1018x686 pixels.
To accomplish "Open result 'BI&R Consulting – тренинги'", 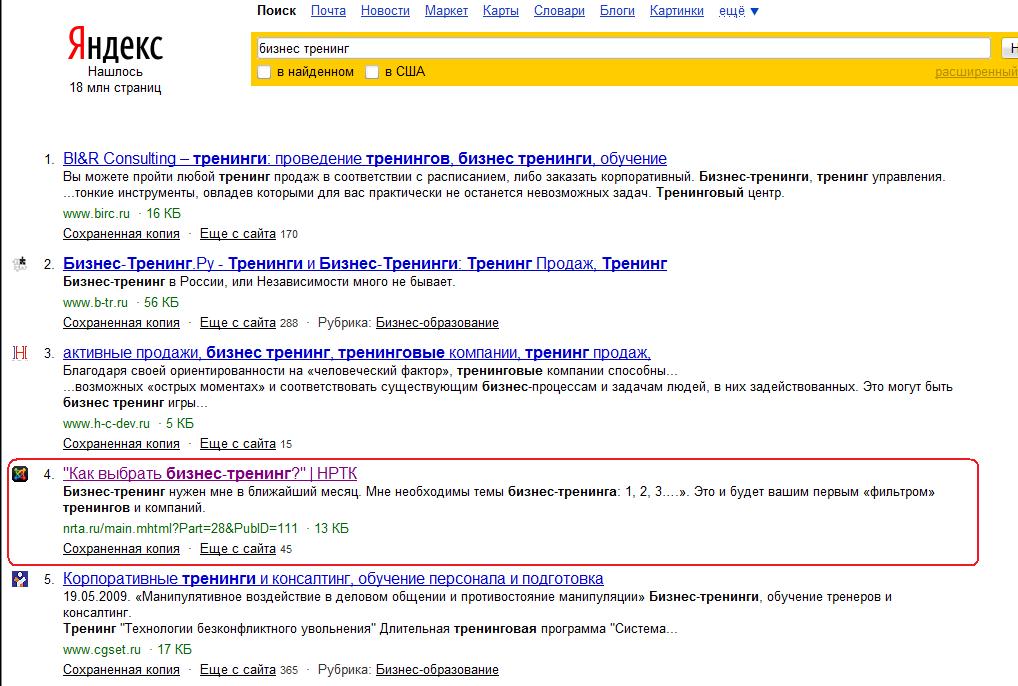I will pos(365,158).
